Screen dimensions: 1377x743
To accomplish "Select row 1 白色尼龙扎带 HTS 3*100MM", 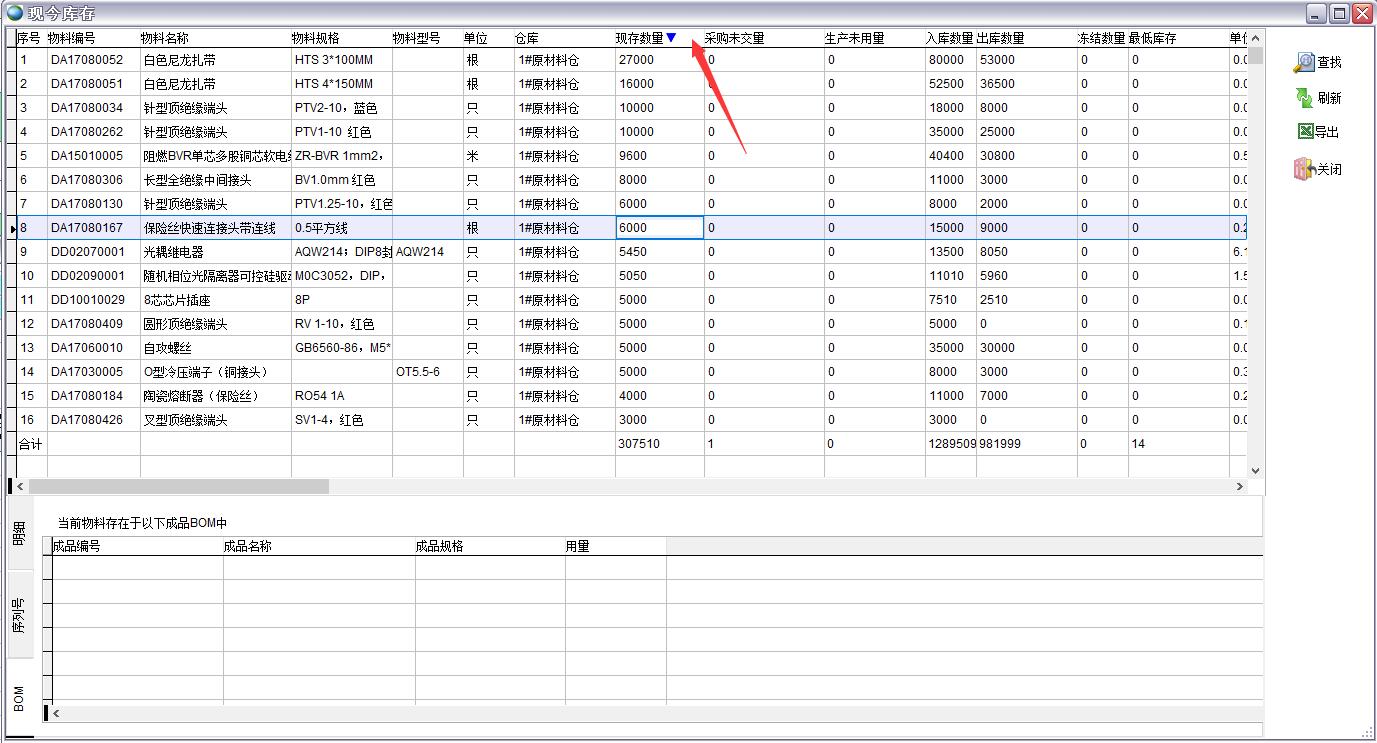I will click(179, 60).
